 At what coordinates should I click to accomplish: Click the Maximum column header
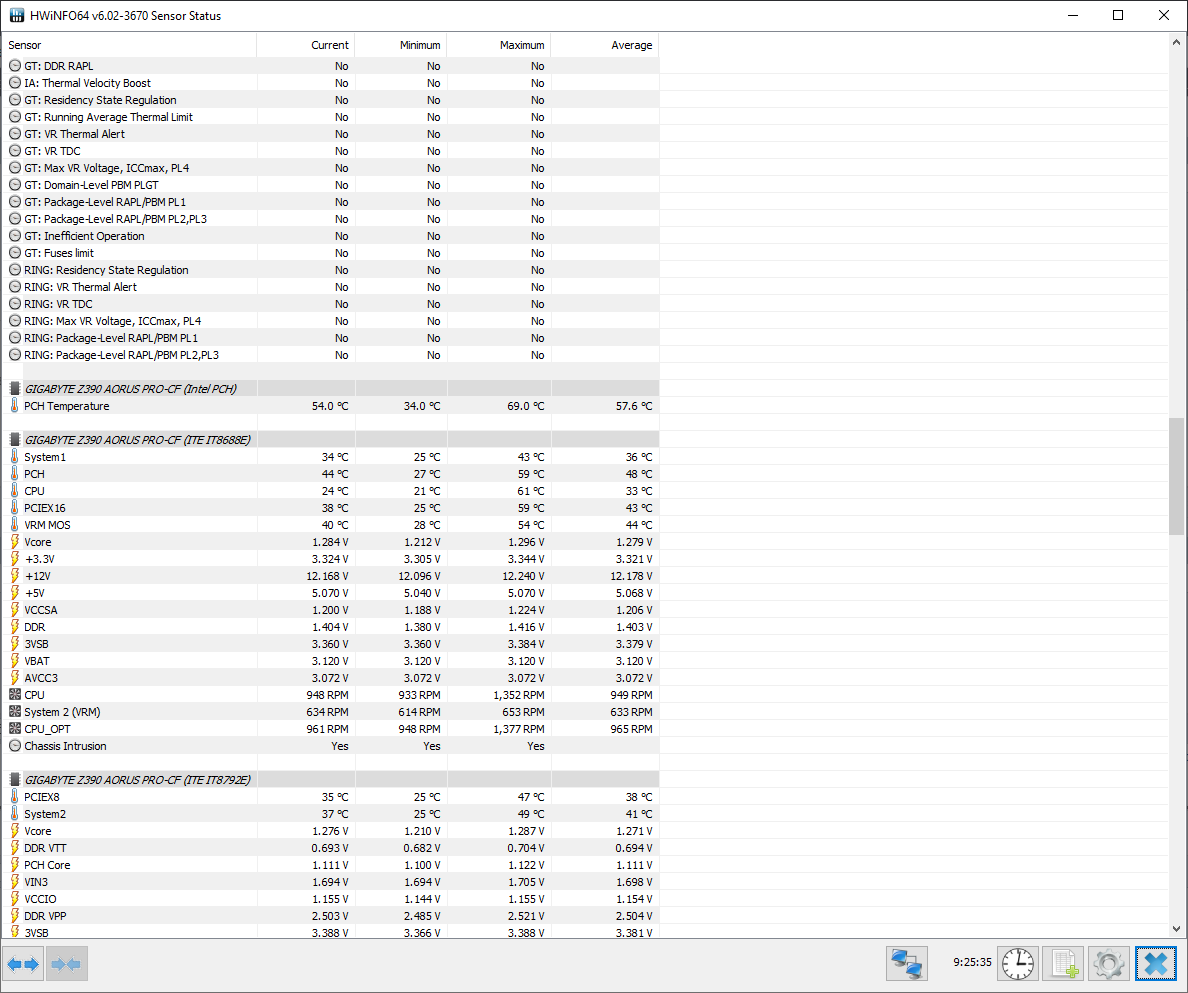[x=499, y=45]
